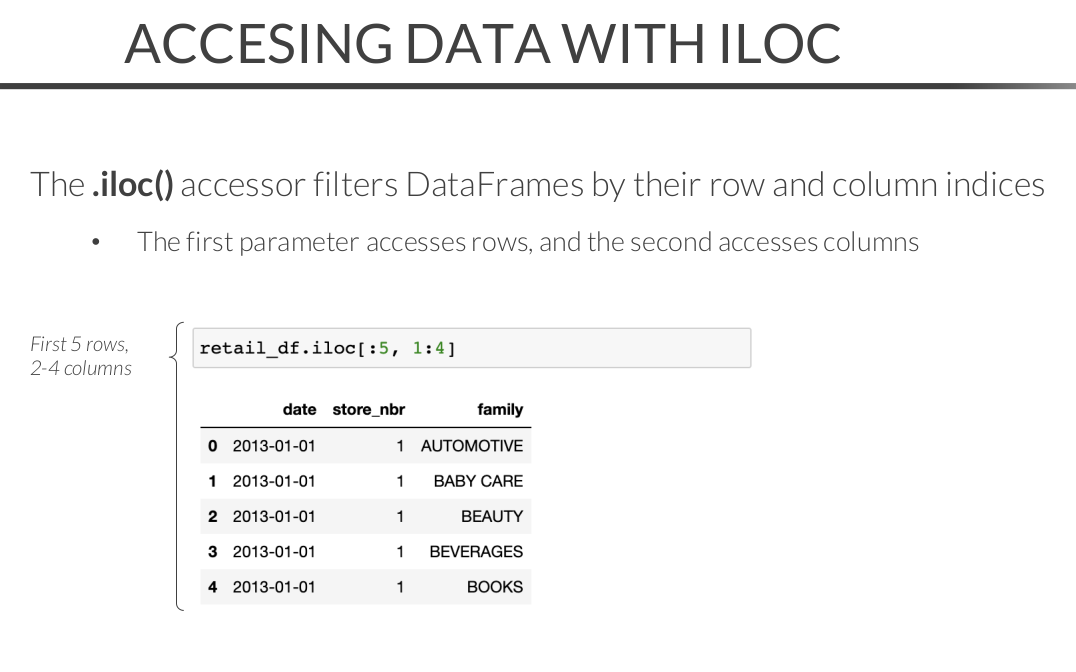The height and width of the screenshot is (672, 1076).
Task: Click the BOOKS cell in the last row
Action: [494, 587]
